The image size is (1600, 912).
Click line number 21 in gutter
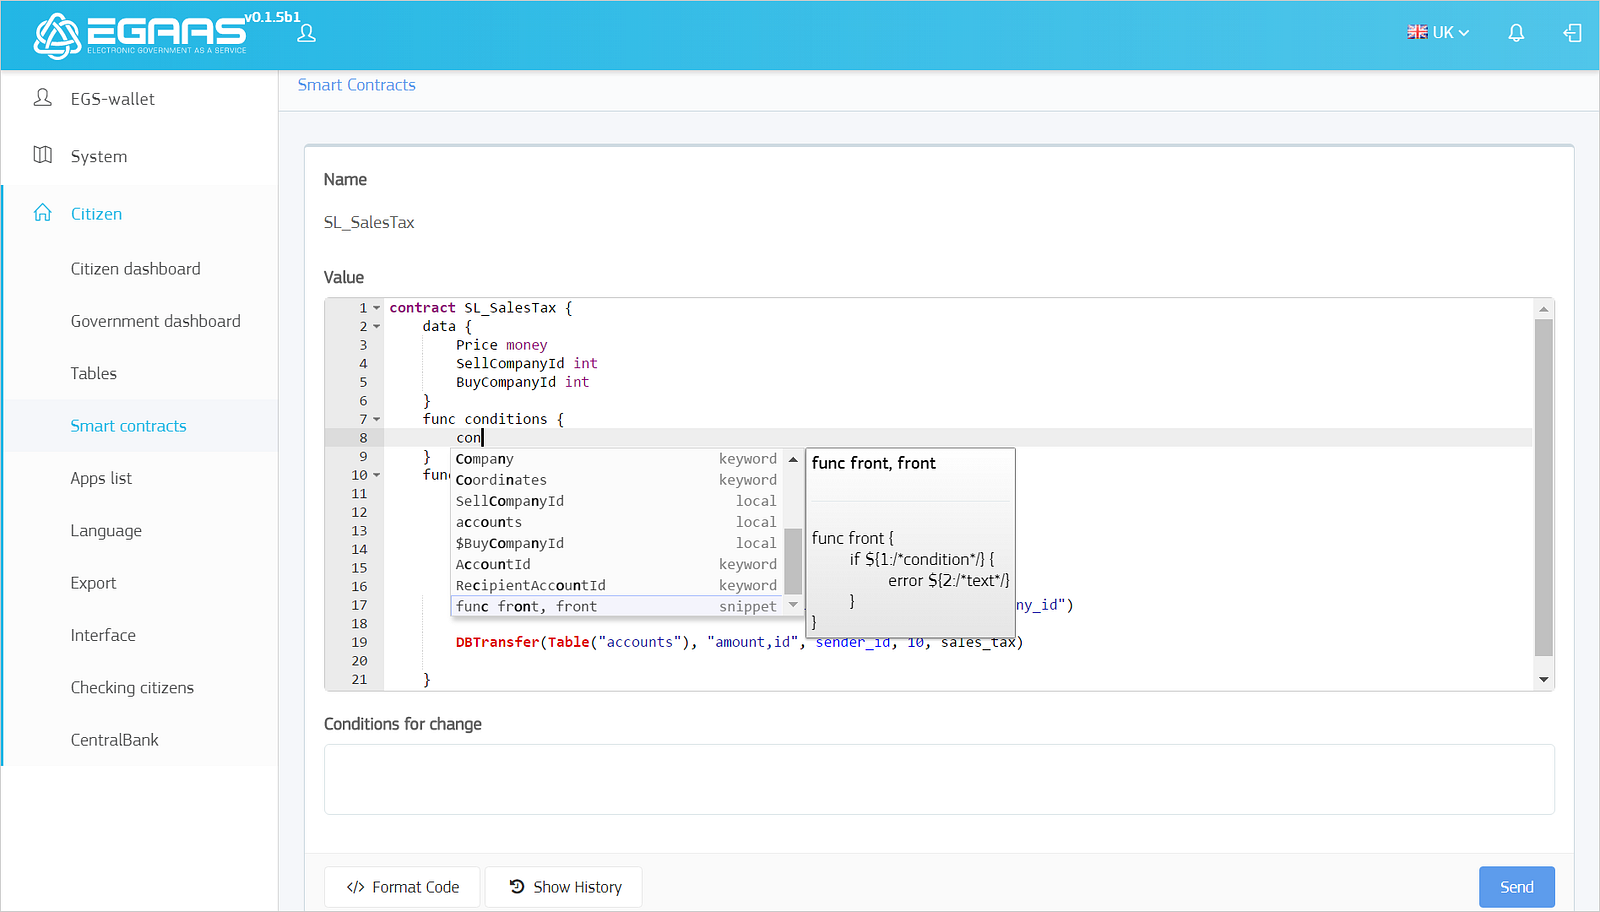(359, 679)
